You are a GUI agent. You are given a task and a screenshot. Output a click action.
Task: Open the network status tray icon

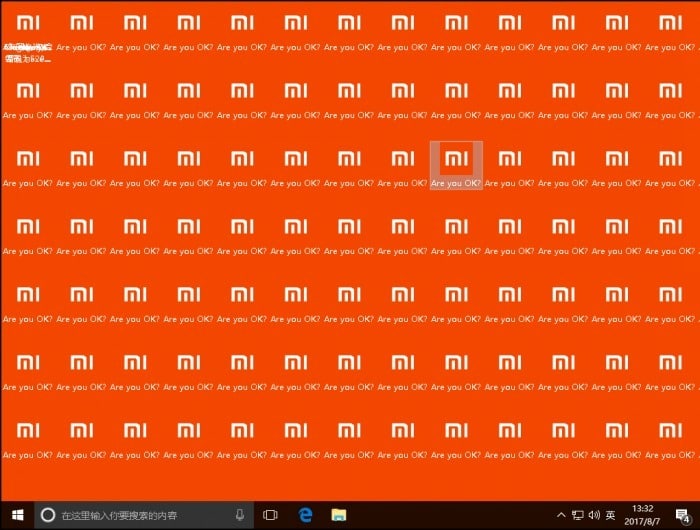pos(578,515)
